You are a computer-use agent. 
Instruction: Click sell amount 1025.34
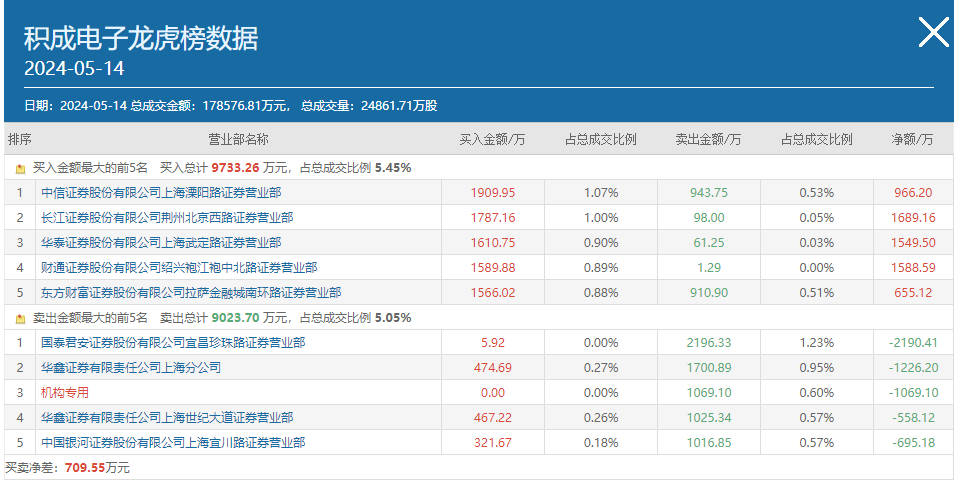tap(709, 418)
